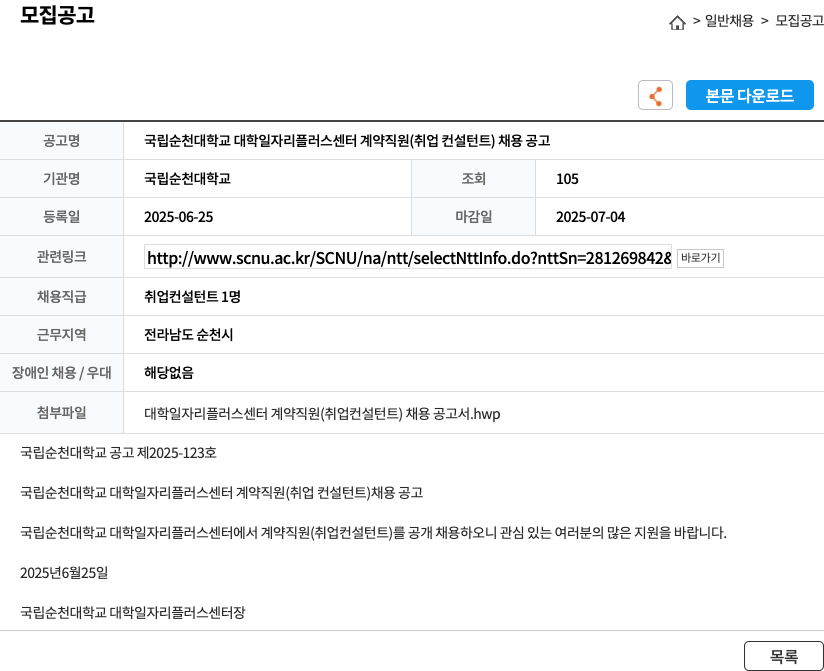Select the 모집공고 page heading
Viewport: 824px width, 671px height.
click(x=57, y=15)
